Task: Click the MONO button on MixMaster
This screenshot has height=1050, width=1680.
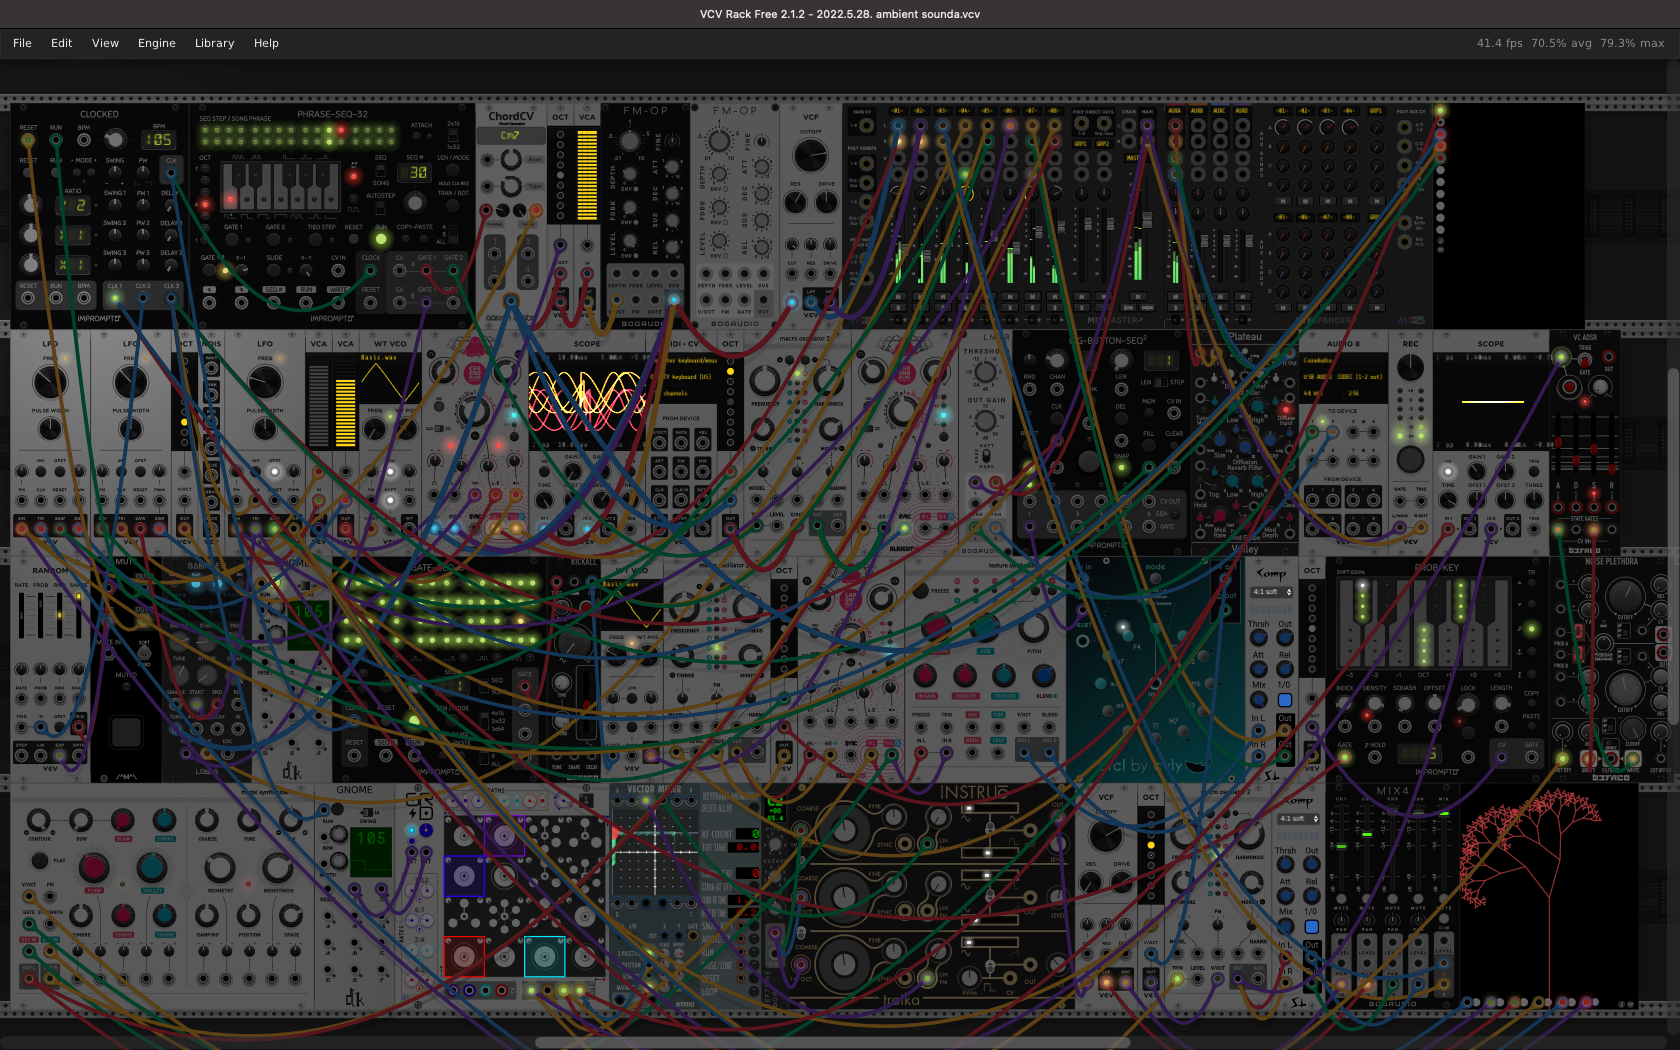Action: [1147, 308]
